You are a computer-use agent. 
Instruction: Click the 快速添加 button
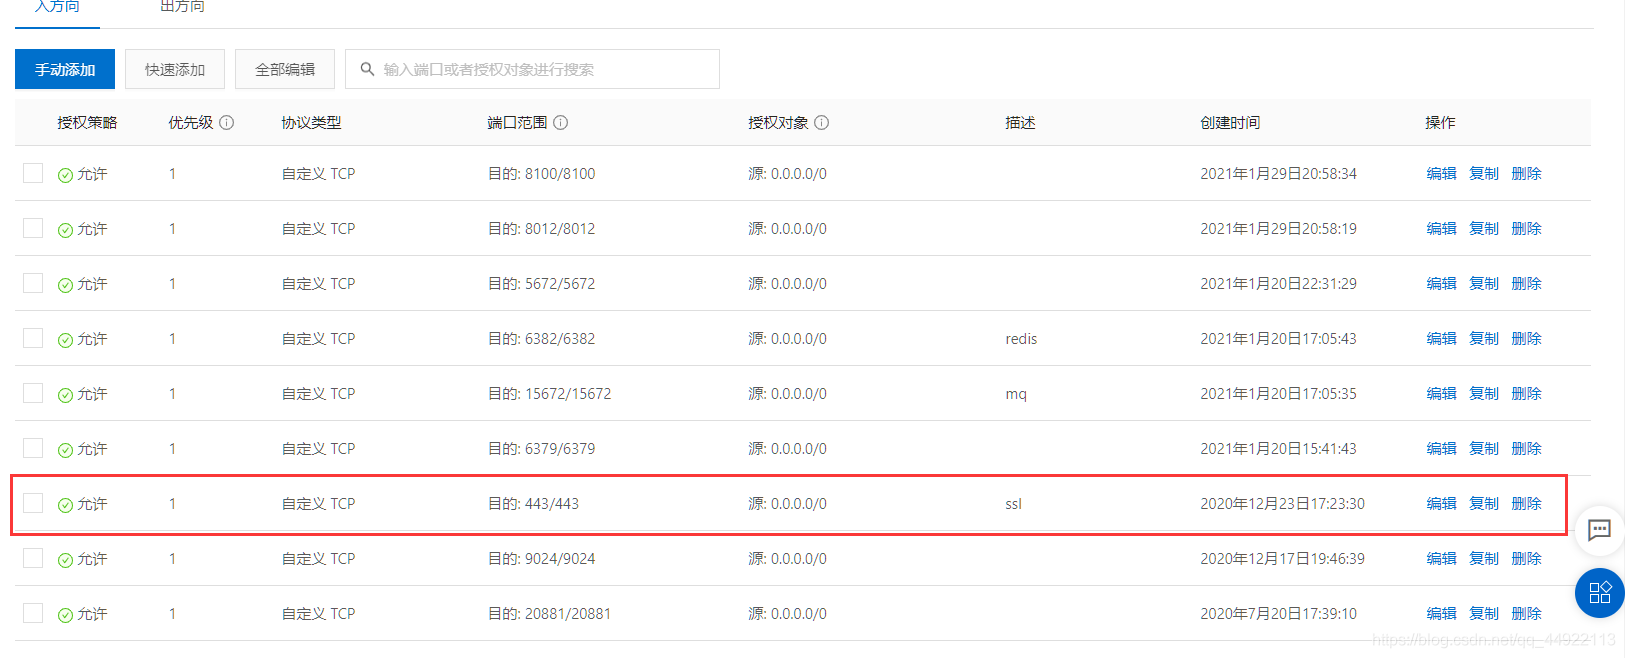[175, 69]
